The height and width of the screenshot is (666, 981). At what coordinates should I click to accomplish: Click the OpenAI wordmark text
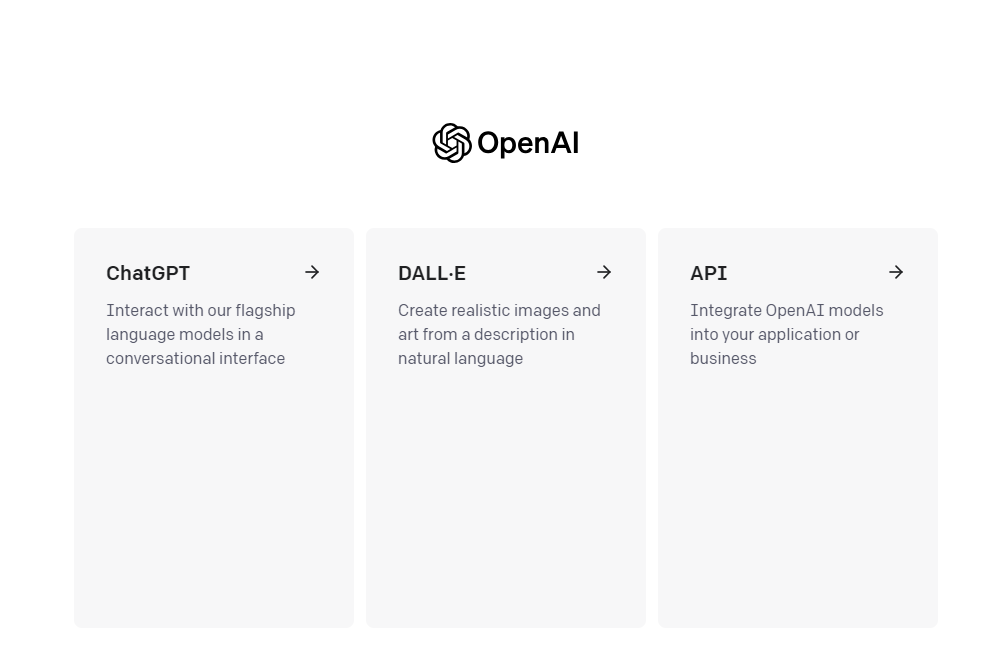coord(528,144)
